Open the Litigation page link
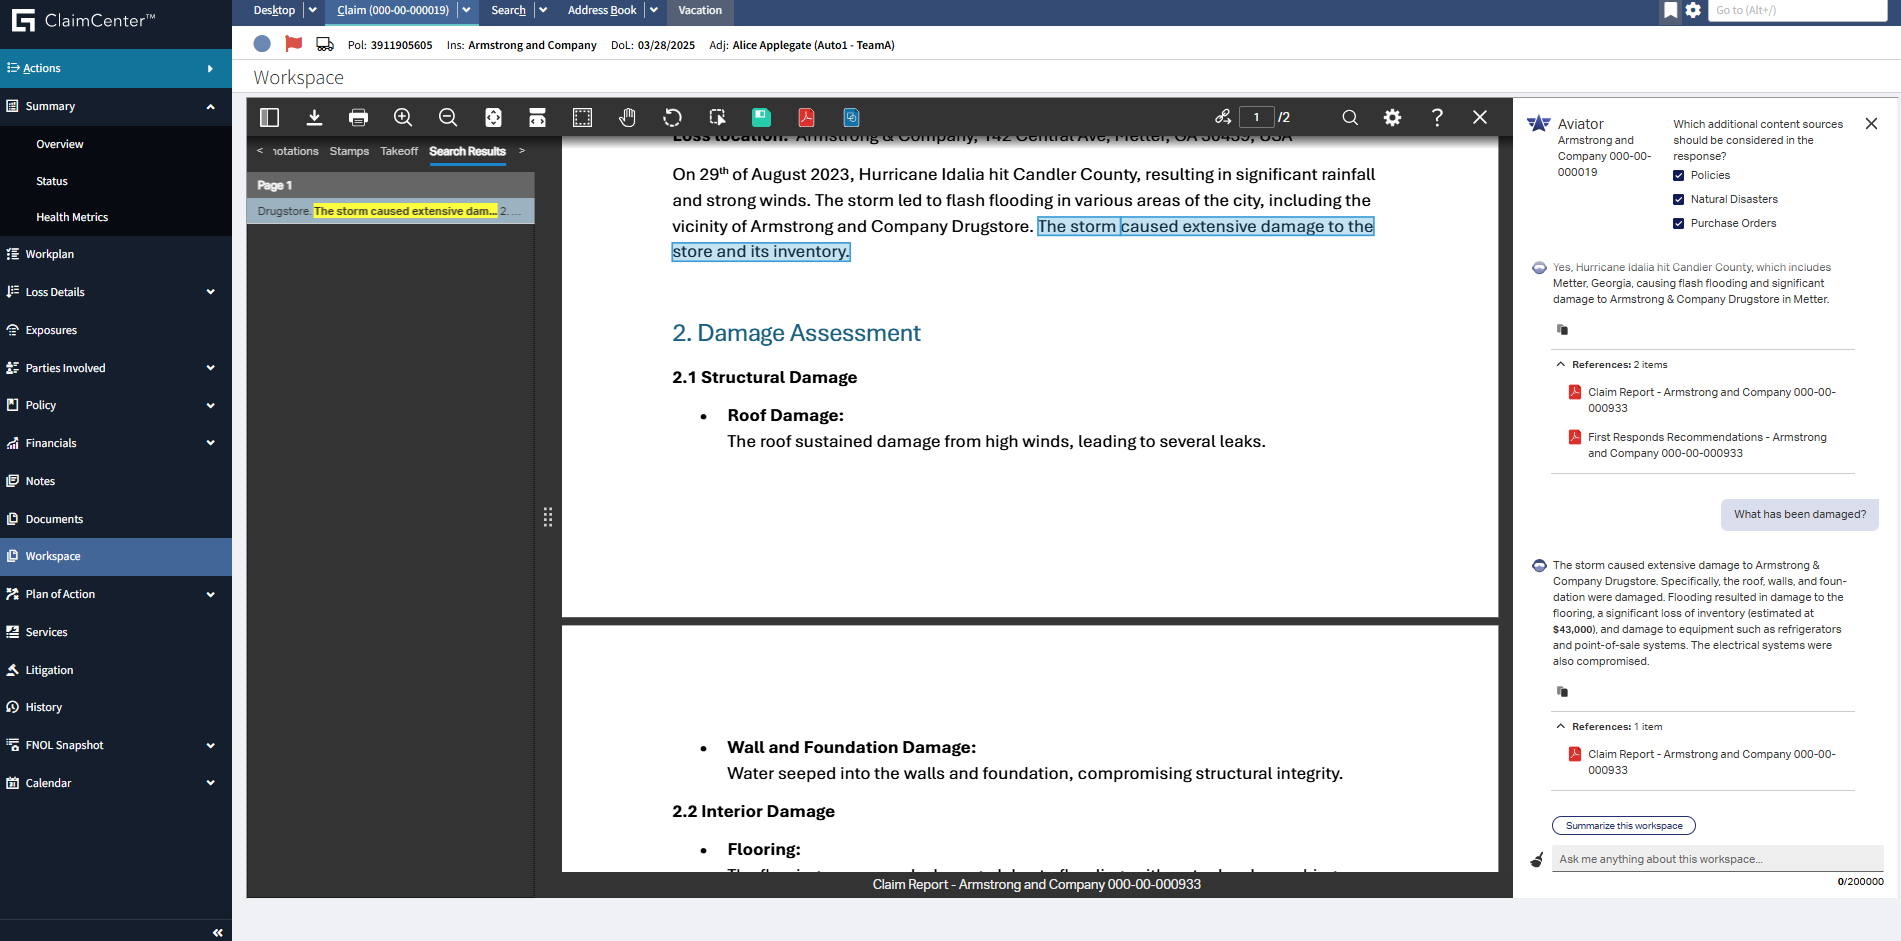The width and height of the screenshot is (1901, 941). pos(49,670)
